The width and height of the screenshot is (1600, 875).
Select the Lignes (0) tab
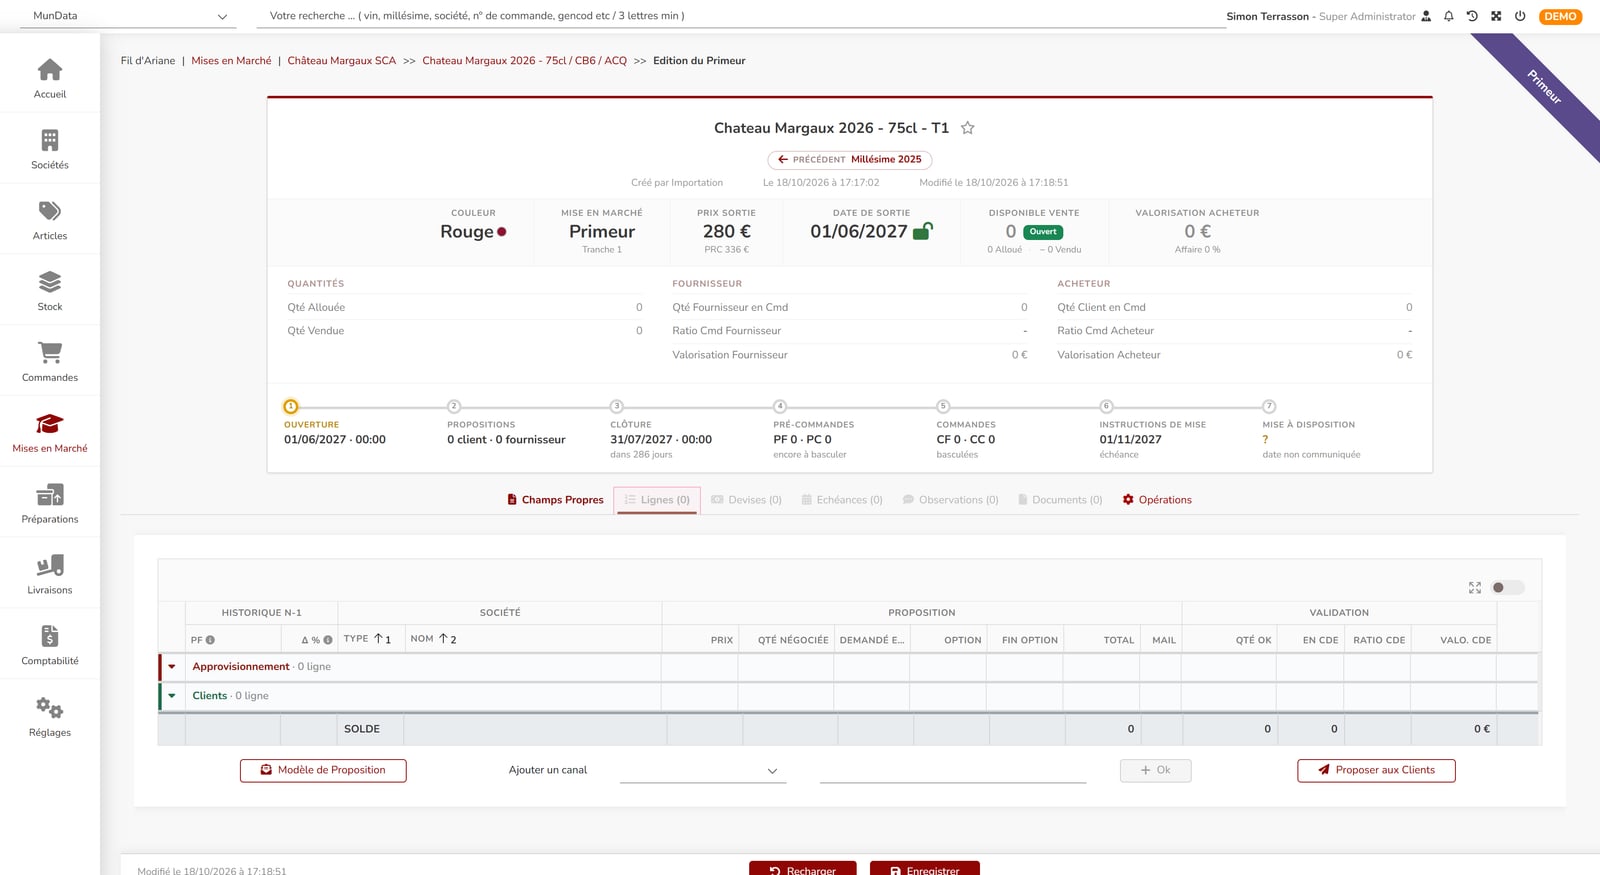point(657,500)
